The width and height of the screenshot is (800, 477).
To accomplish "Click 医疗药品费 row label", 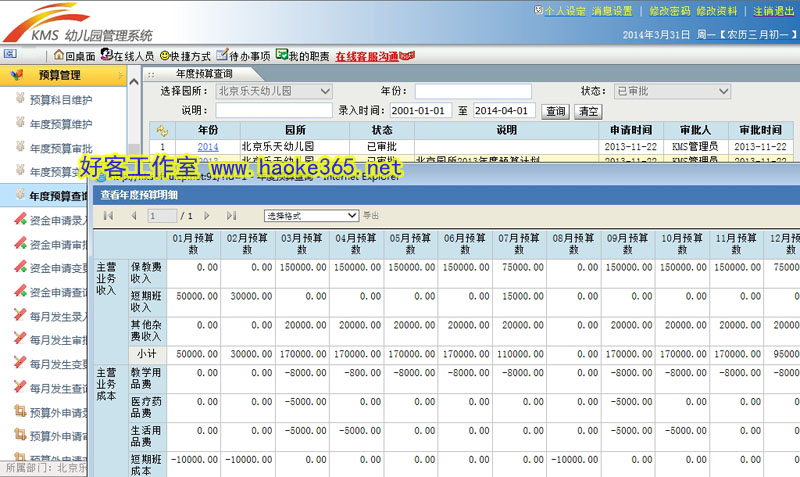I will (x=146, y=407).
